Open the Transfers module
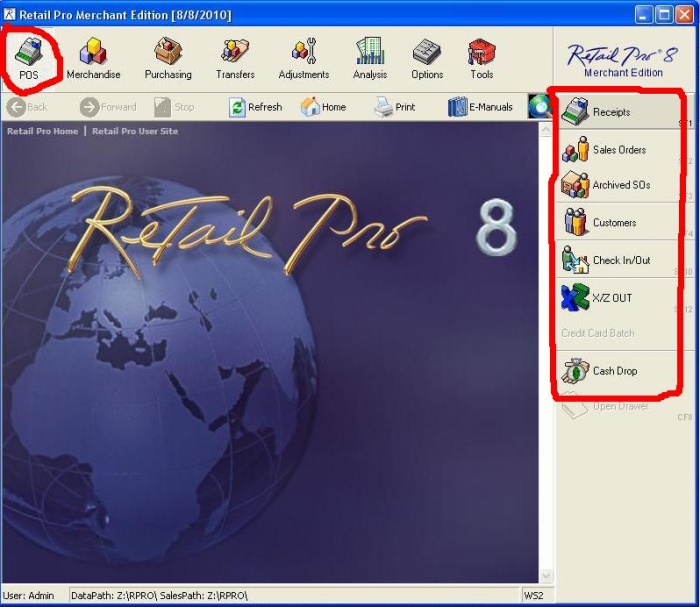The height and width of the screenshot is (607, 700). [235, 58]
